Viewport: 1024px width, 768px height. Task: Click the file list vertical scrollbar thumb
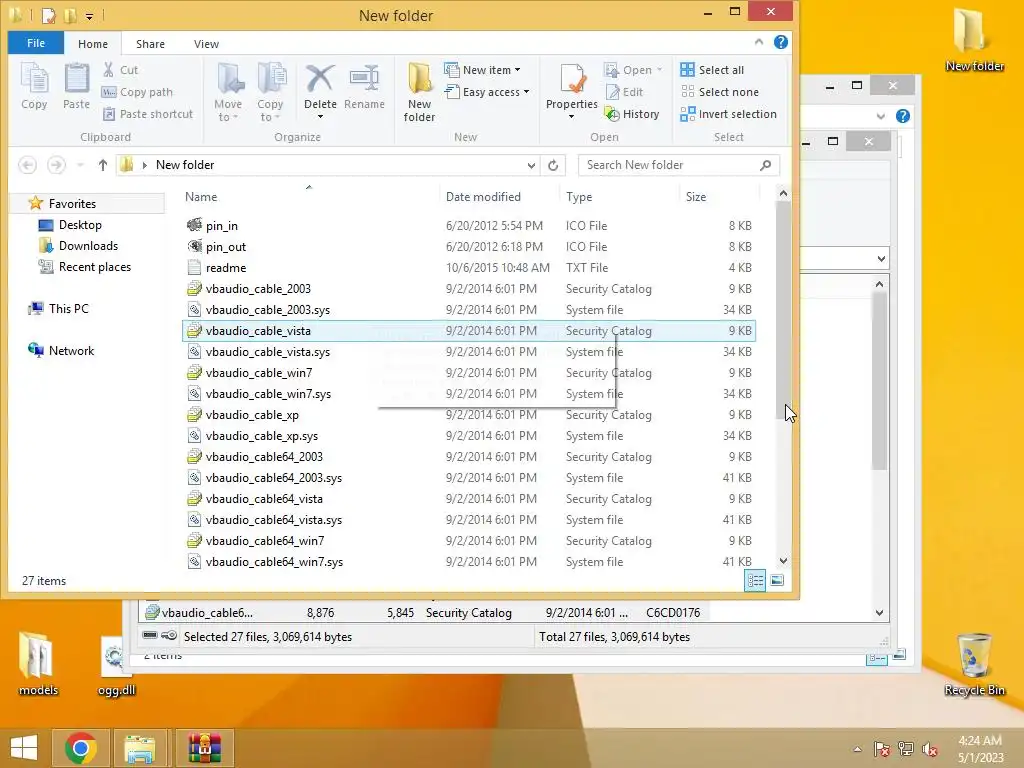coord(783,310)
